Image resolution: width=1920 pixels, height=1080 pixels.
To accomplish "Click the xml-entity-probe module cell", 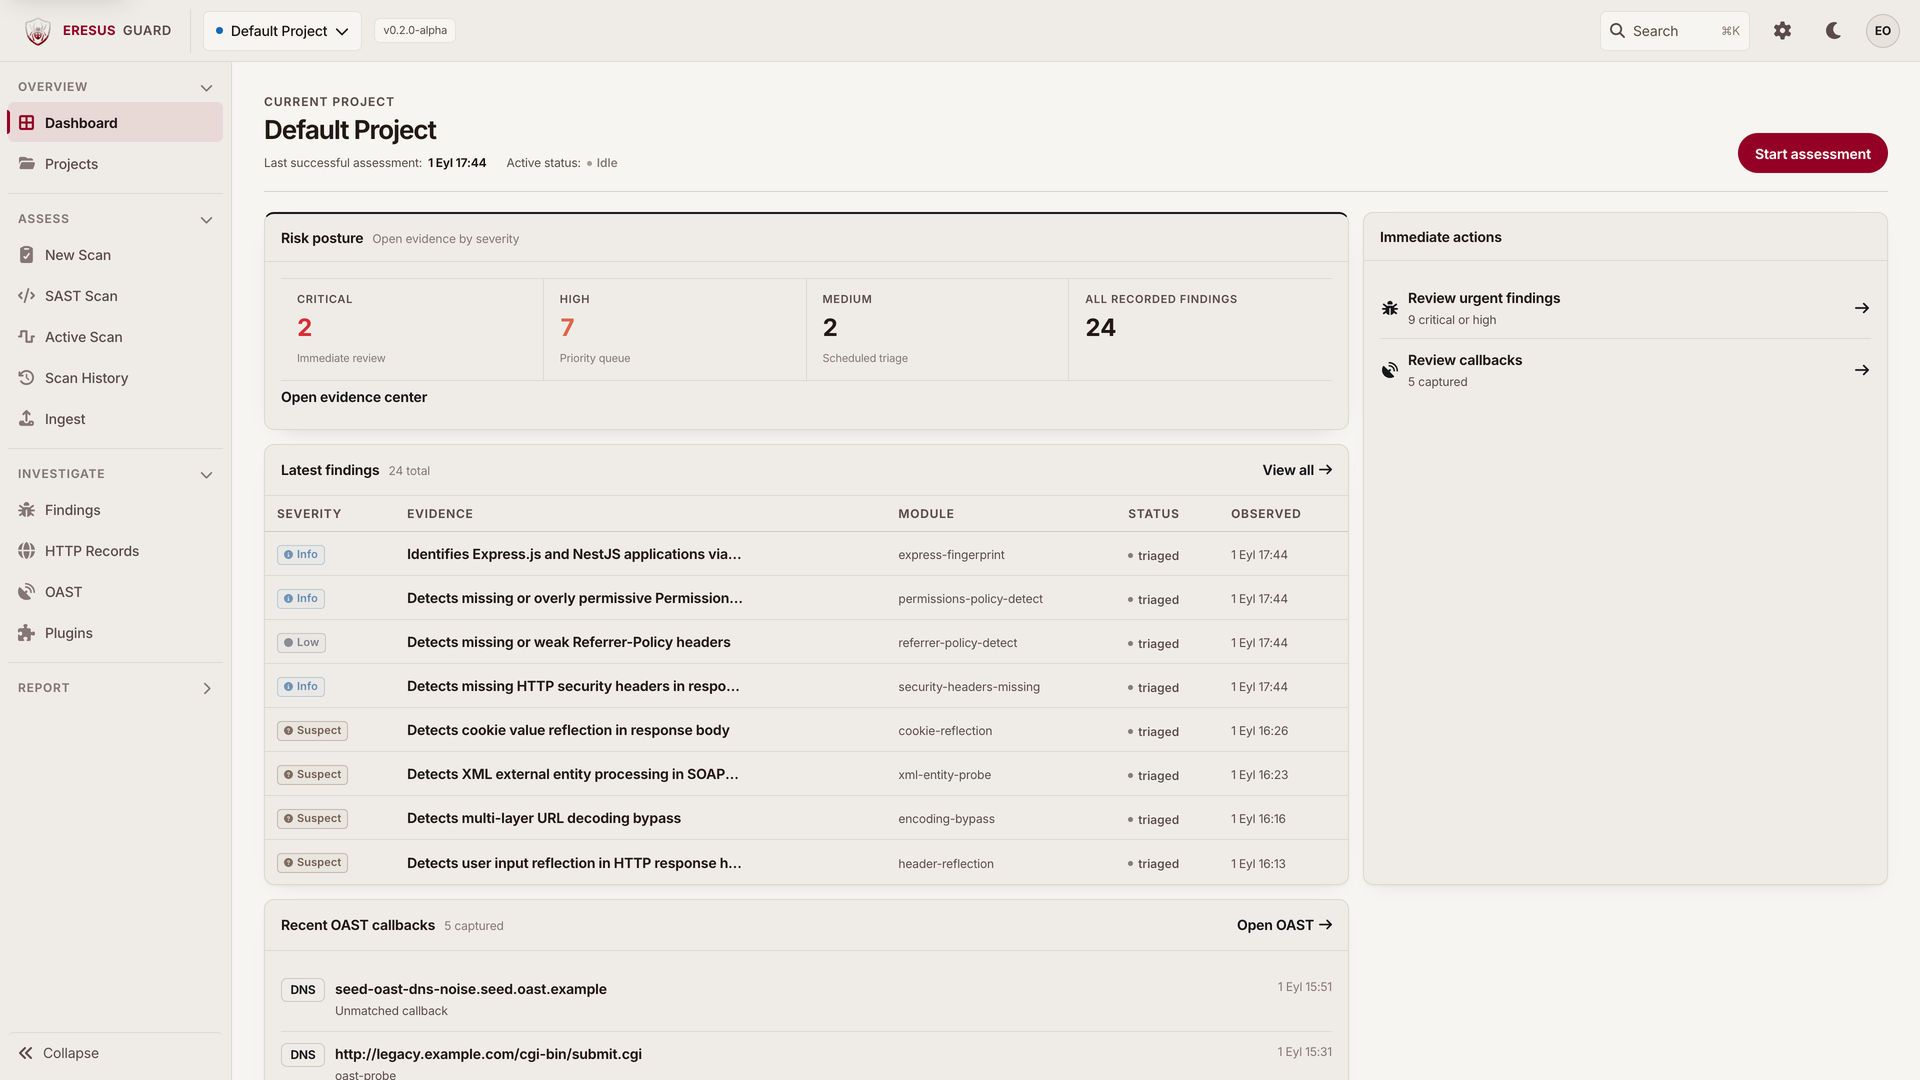I will point(945,775).
